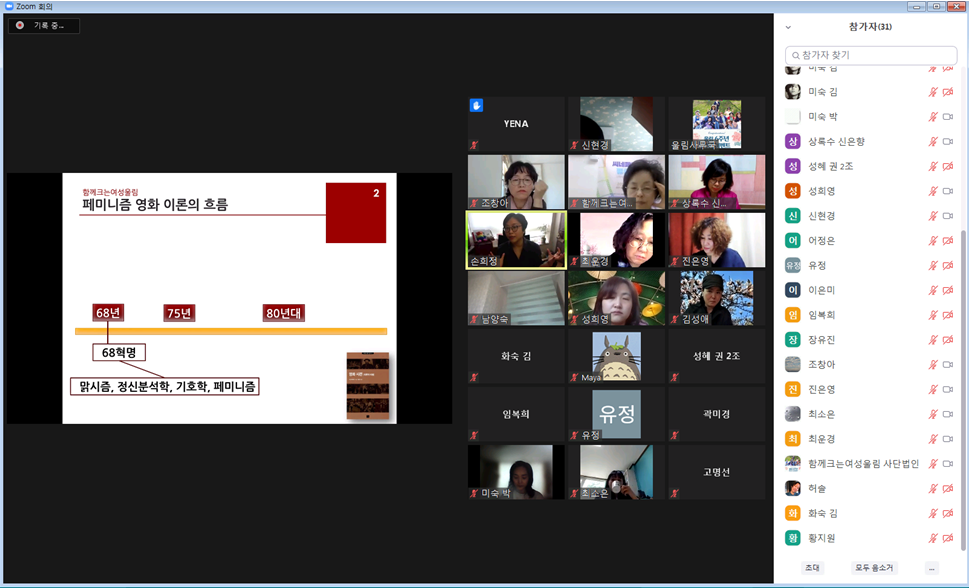
Task: Toggle 진은영's camera icon in participants list
Action: (x=948, y=389)
